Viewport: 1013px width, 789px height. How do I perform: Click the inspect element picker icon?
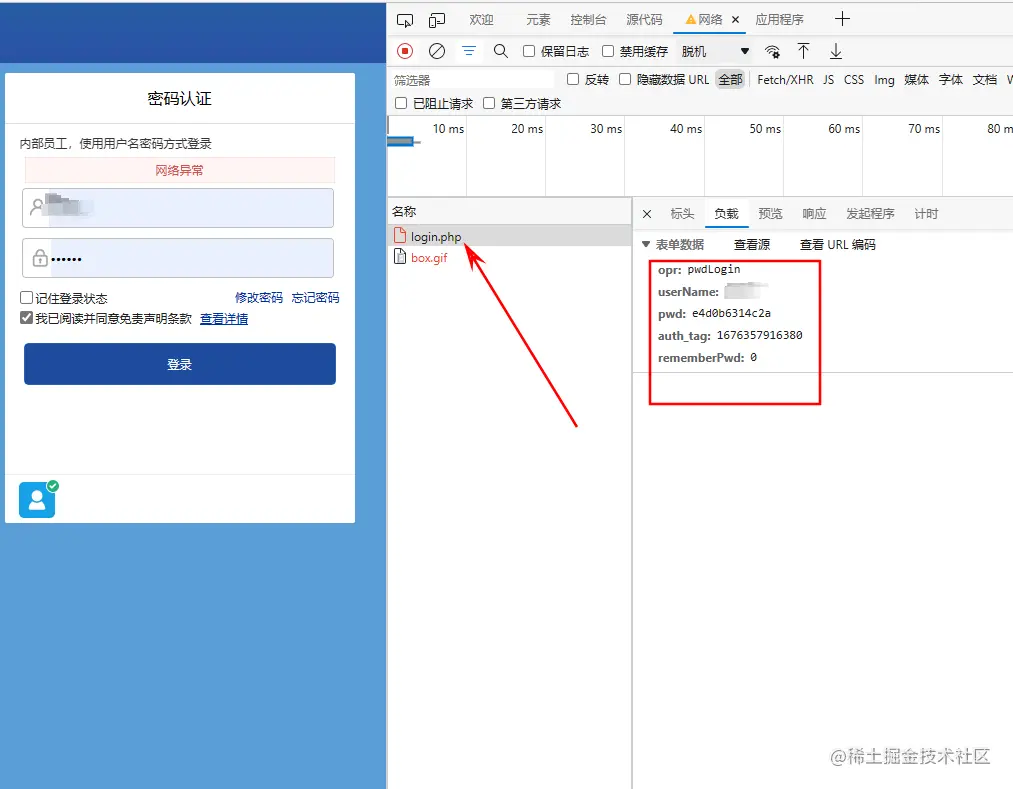pyautogui.click(x=405, y=20)
